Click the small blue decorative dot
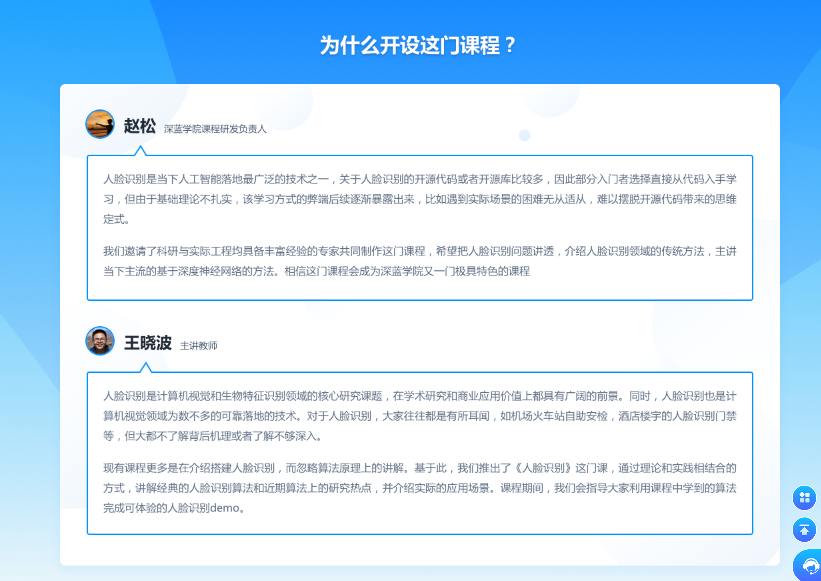This screenshot has height=581, width=821. click(x=524, y=135)
